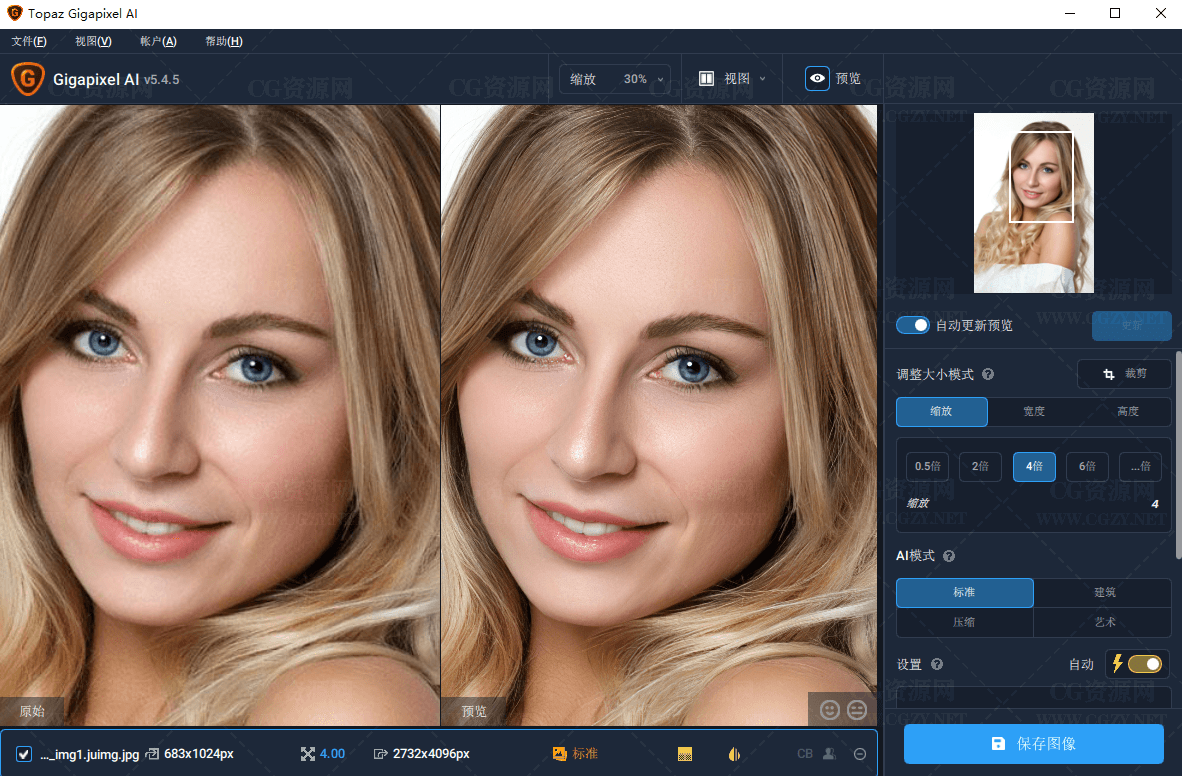This screenshot has height=776, width=1182.
Task: Toggle the 自动更新预览 switch
Action: (x=913, y=325)
